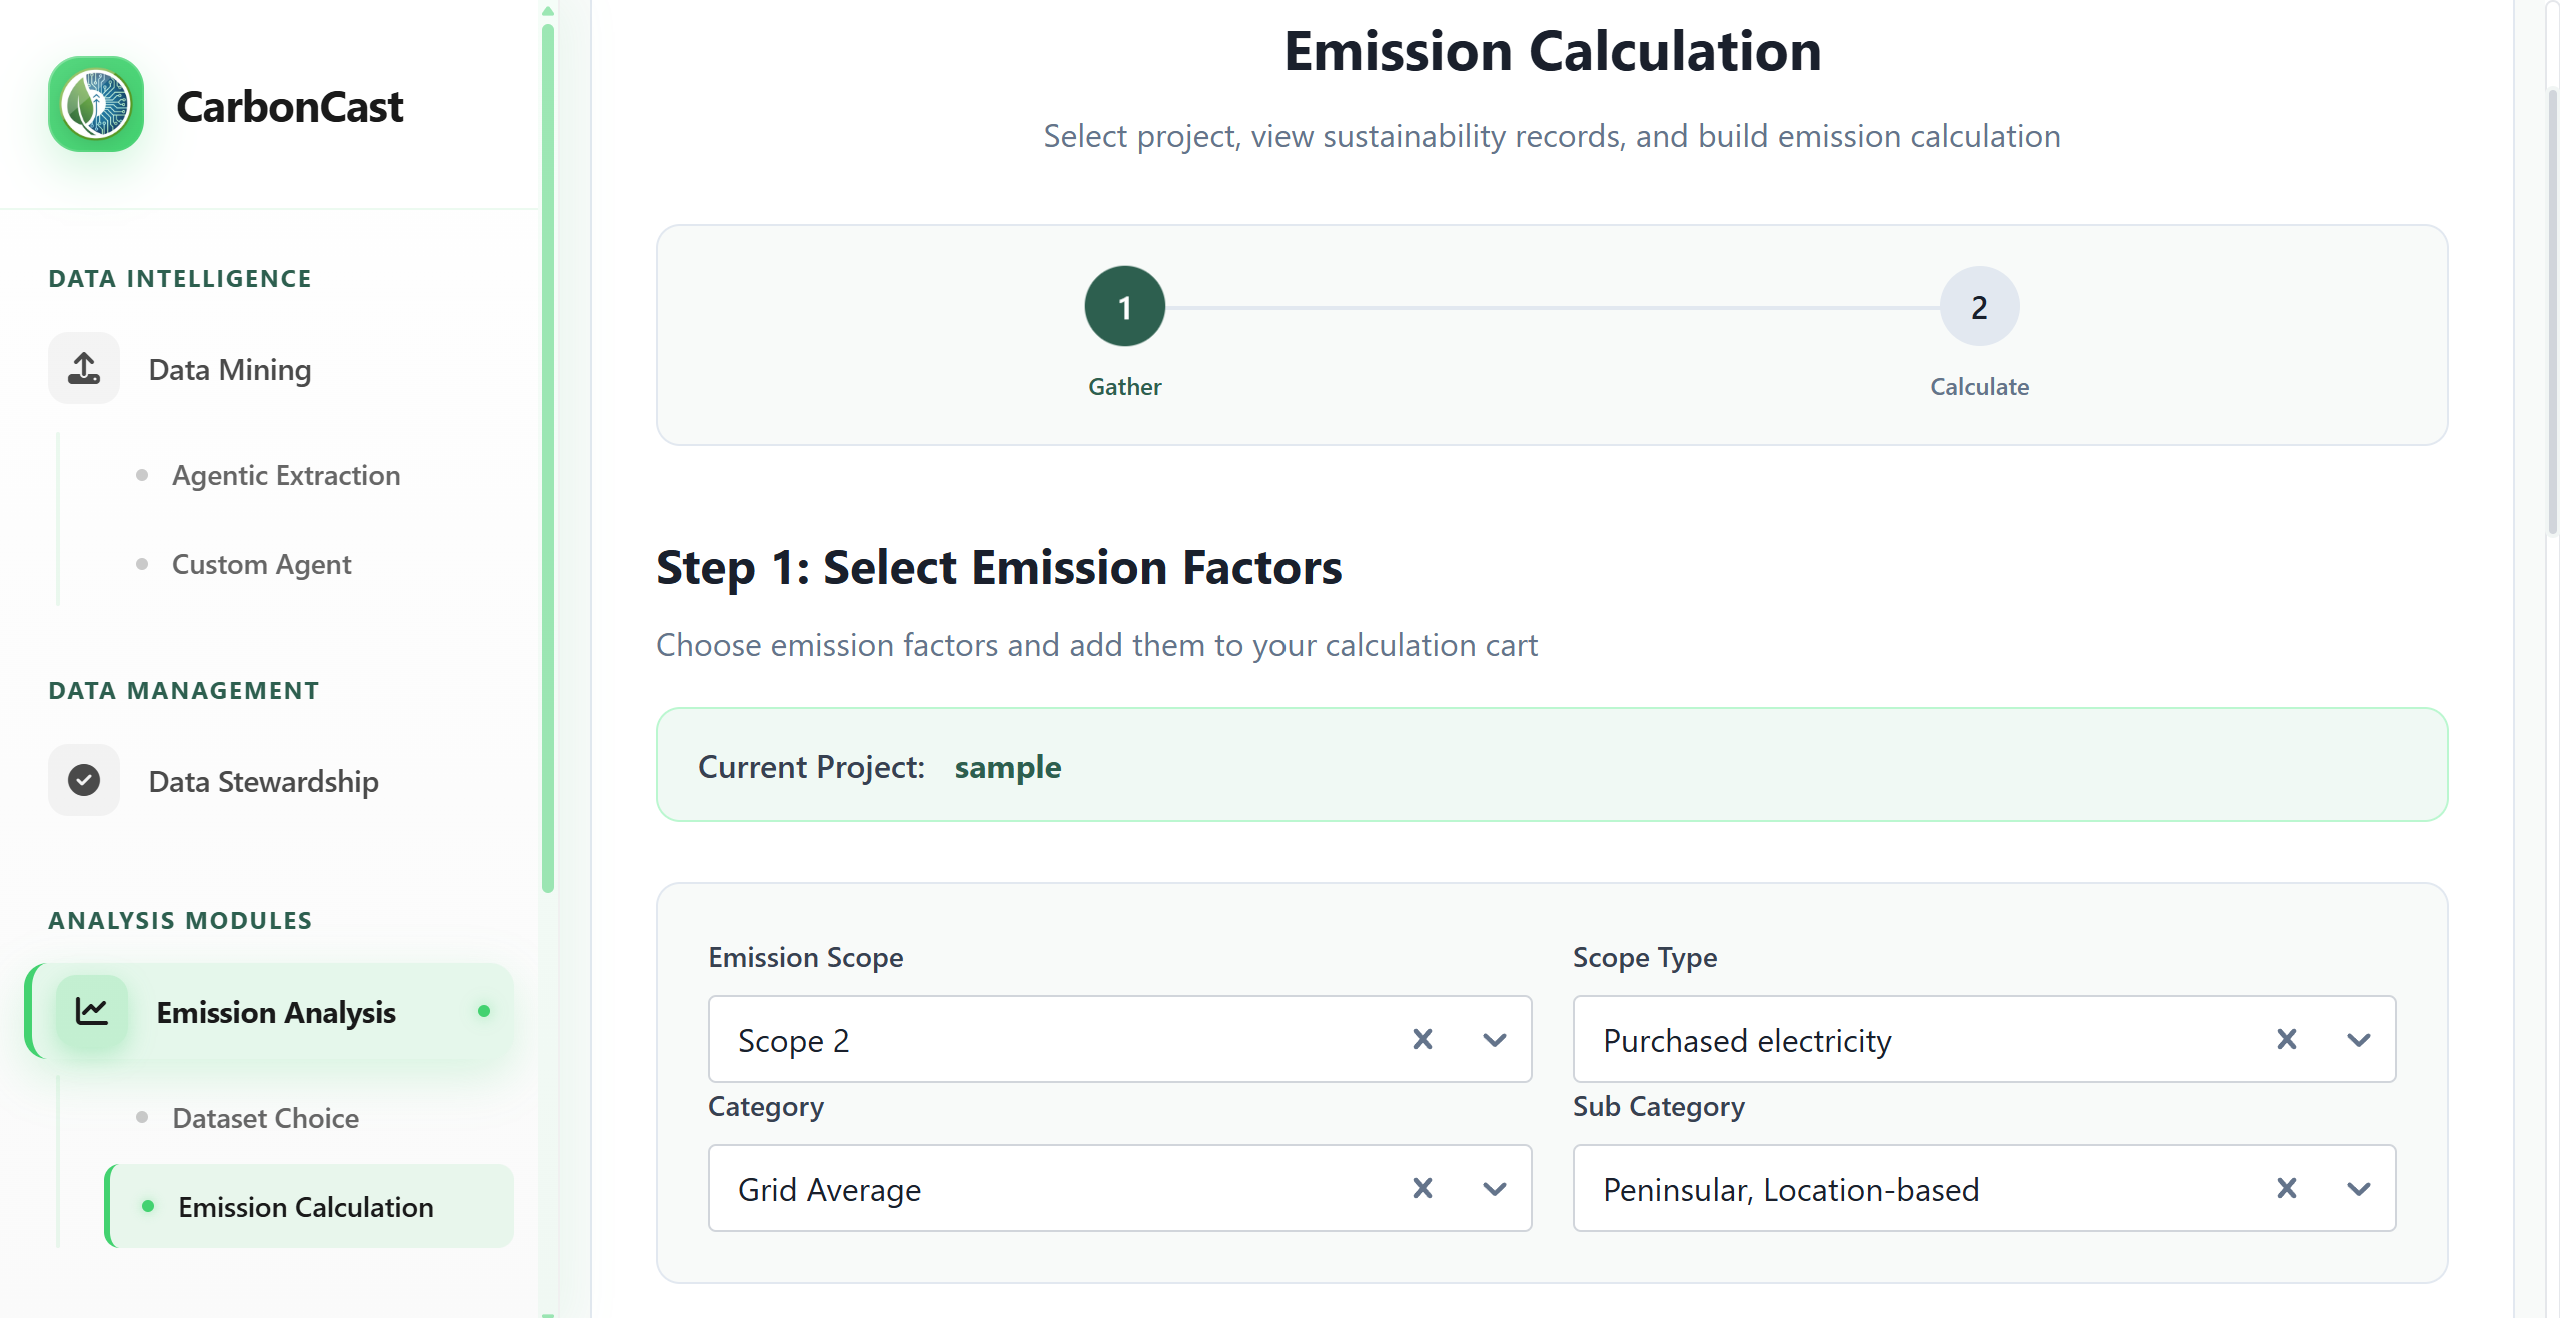Click the sample project name link
This screenshot has height=1318, width=2560.
coord(1007,767)
